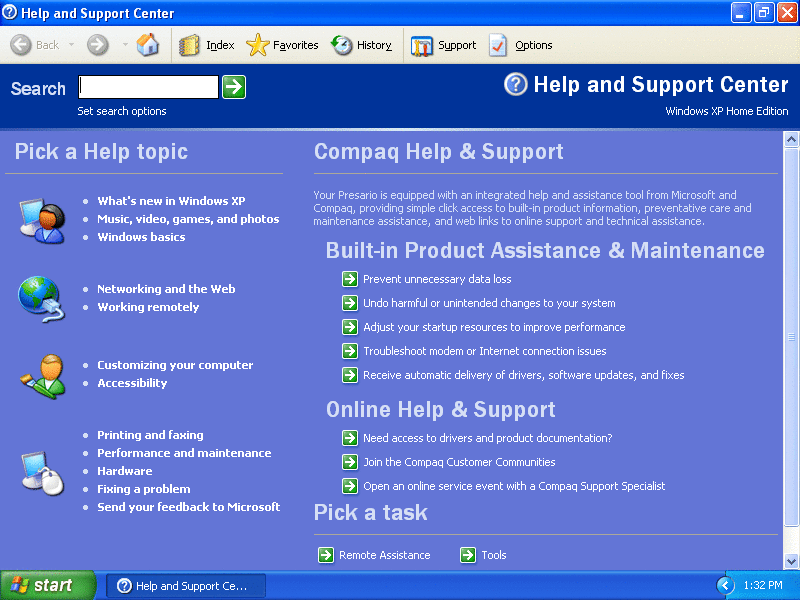Open Performance and maintenance topic
800x600 pixels.
(184, 453)
